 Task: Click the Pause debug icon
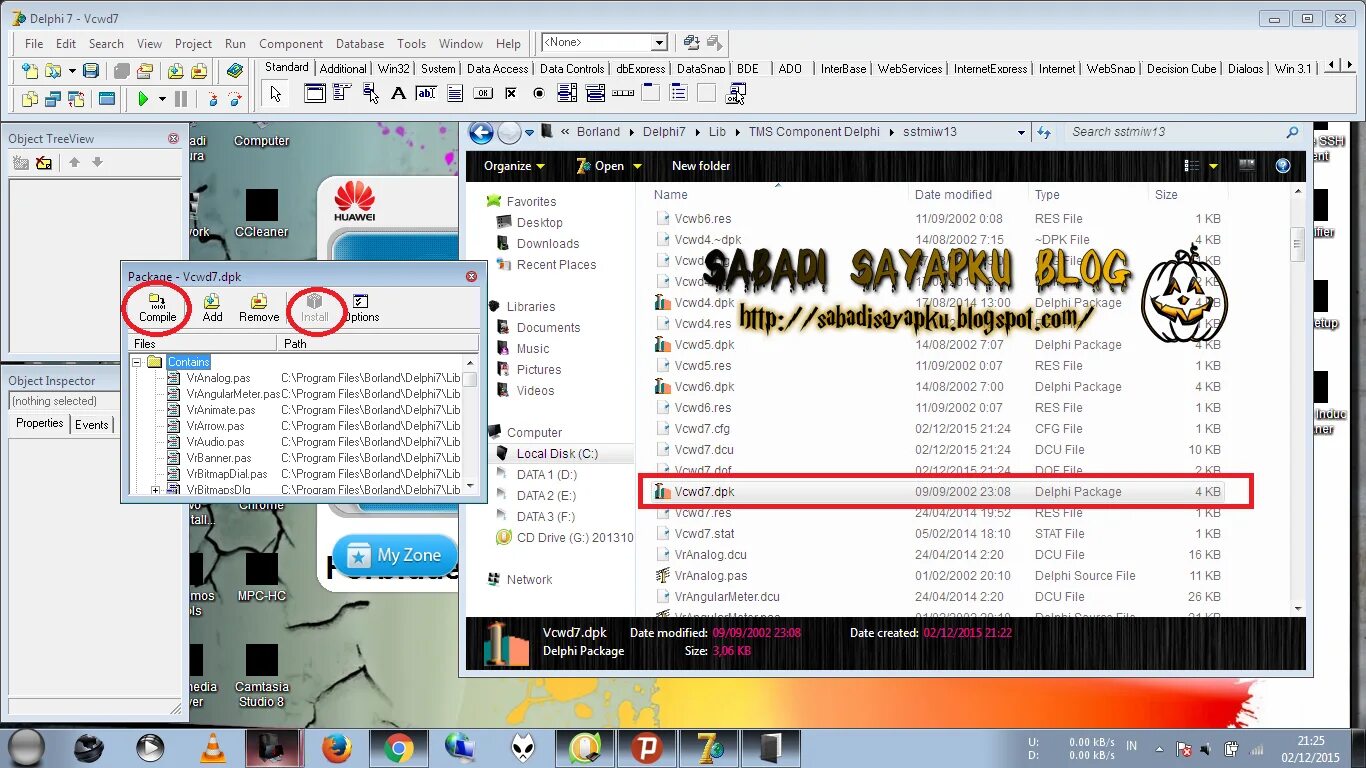181,99
